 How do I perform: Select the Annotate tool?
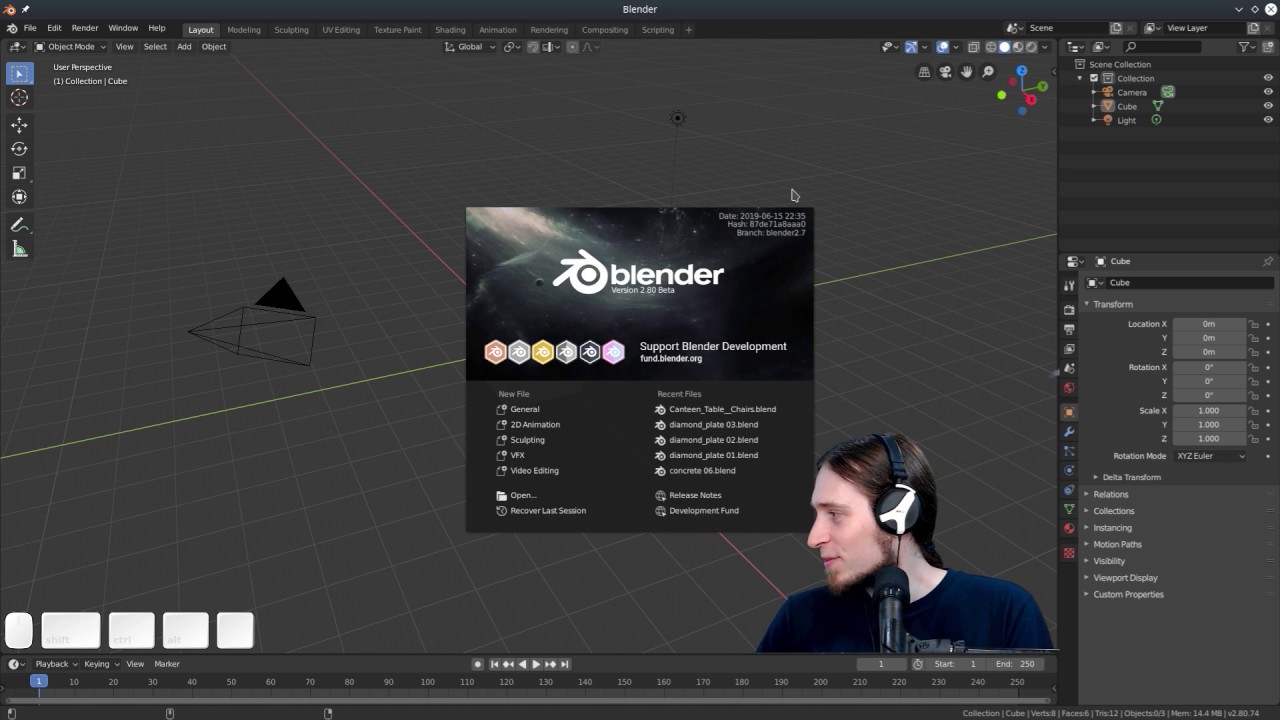click(19, 225)
